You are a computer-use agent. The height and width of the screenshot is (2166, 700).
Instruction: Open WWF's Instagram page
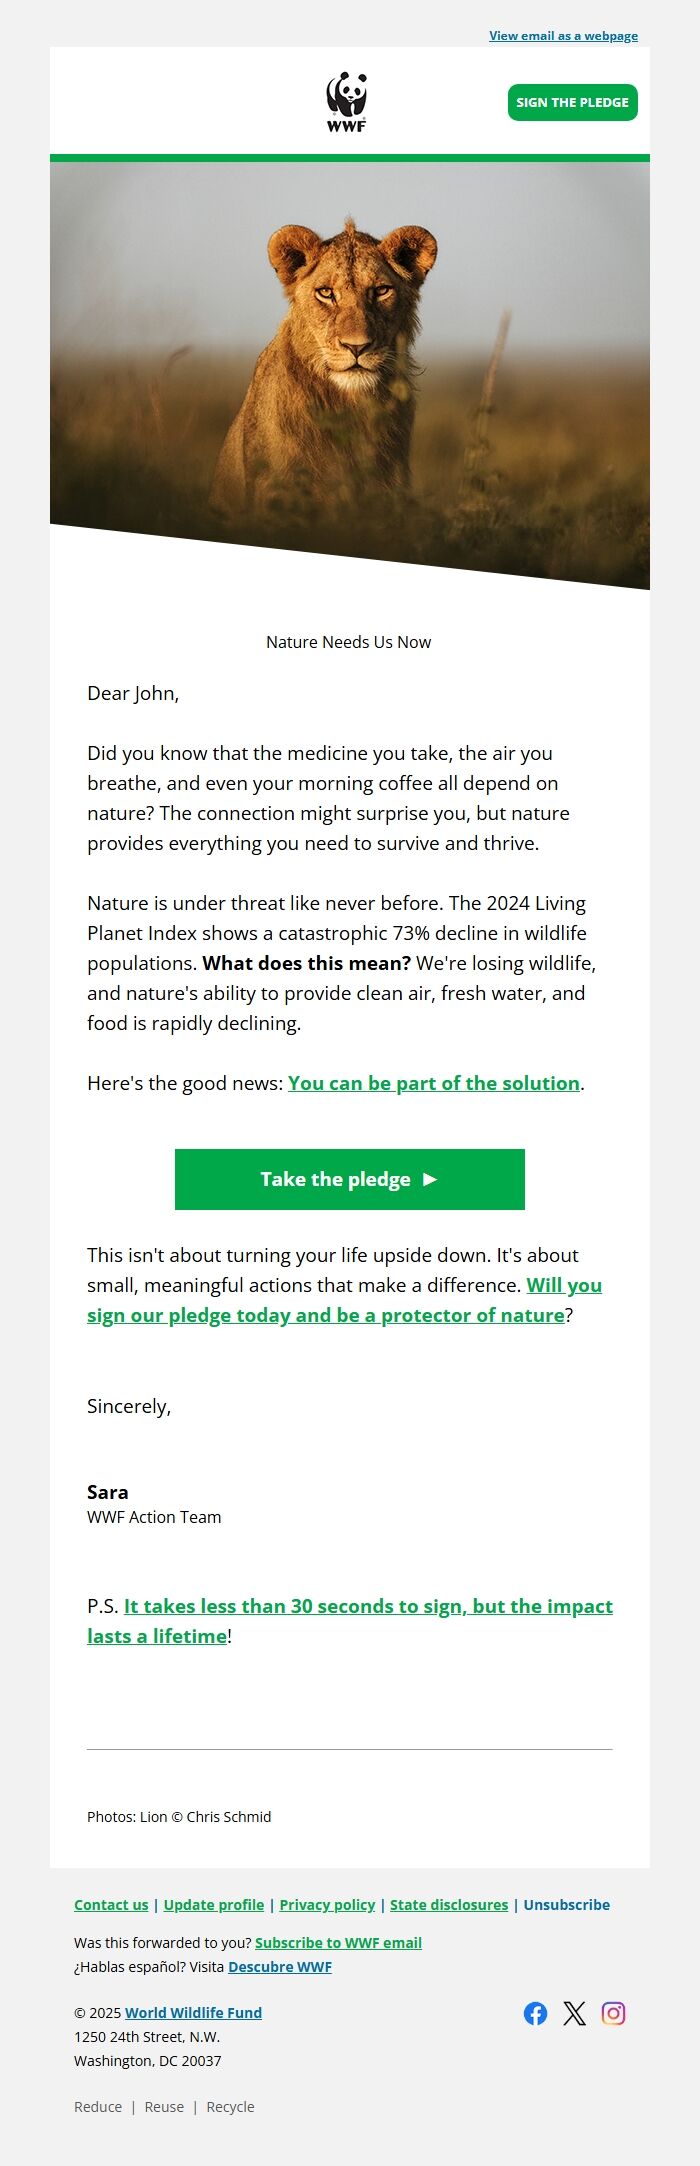point(614,2013)
